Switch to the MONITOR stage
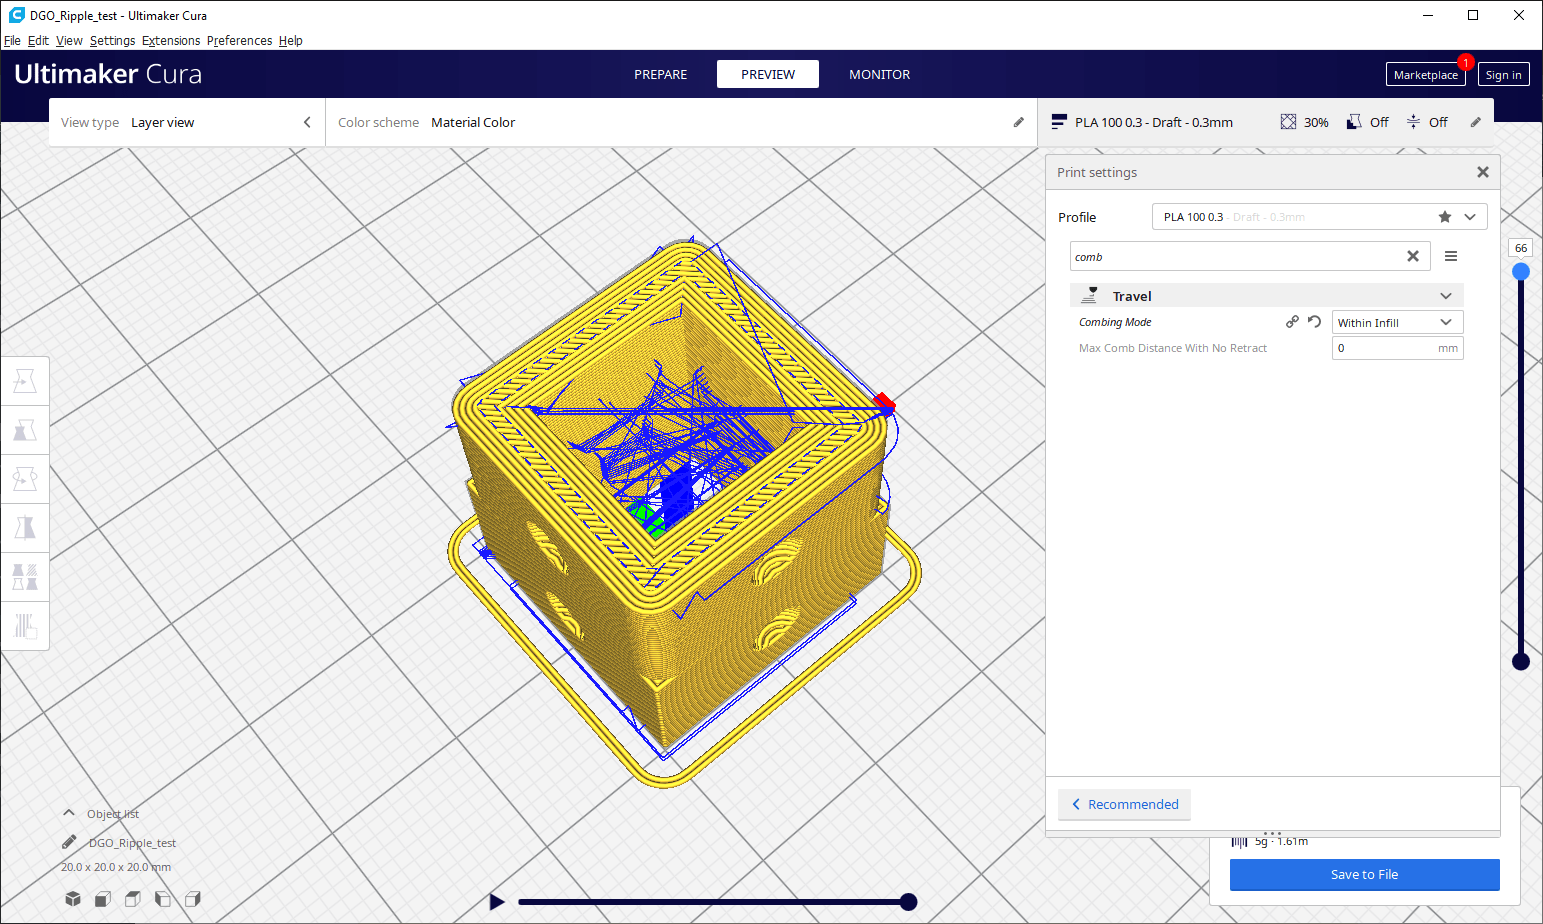This screenshot has width=1543, height=924. tap(880, 74)
